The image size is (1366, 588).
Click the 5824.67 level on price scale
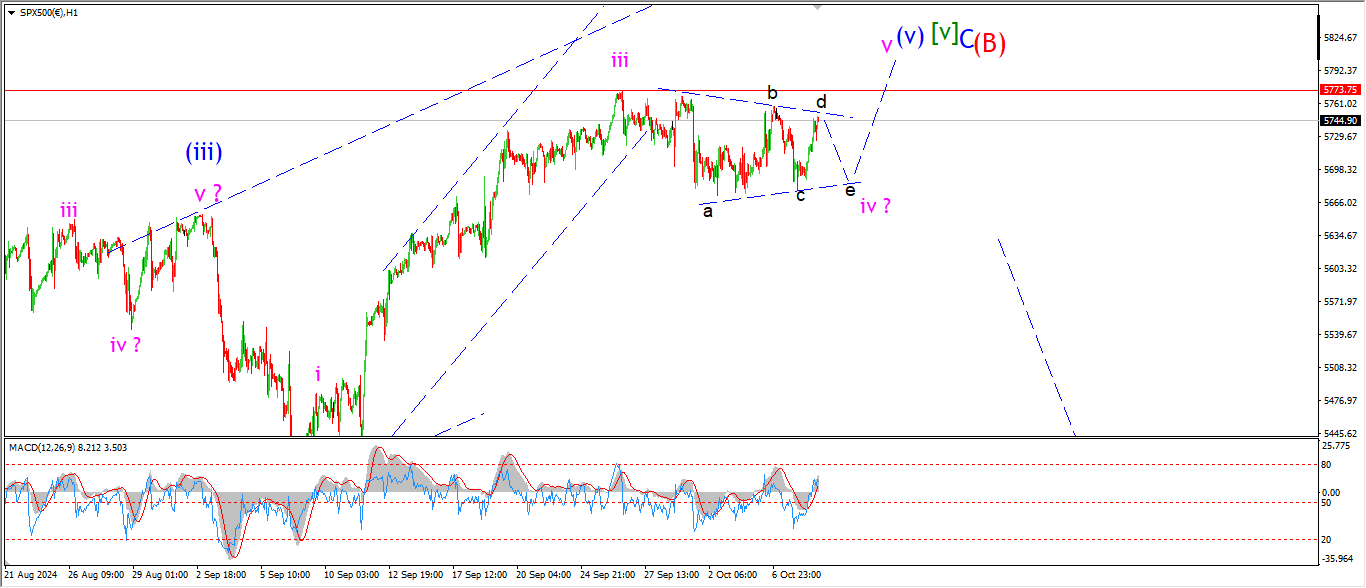tap(1340, 38)
